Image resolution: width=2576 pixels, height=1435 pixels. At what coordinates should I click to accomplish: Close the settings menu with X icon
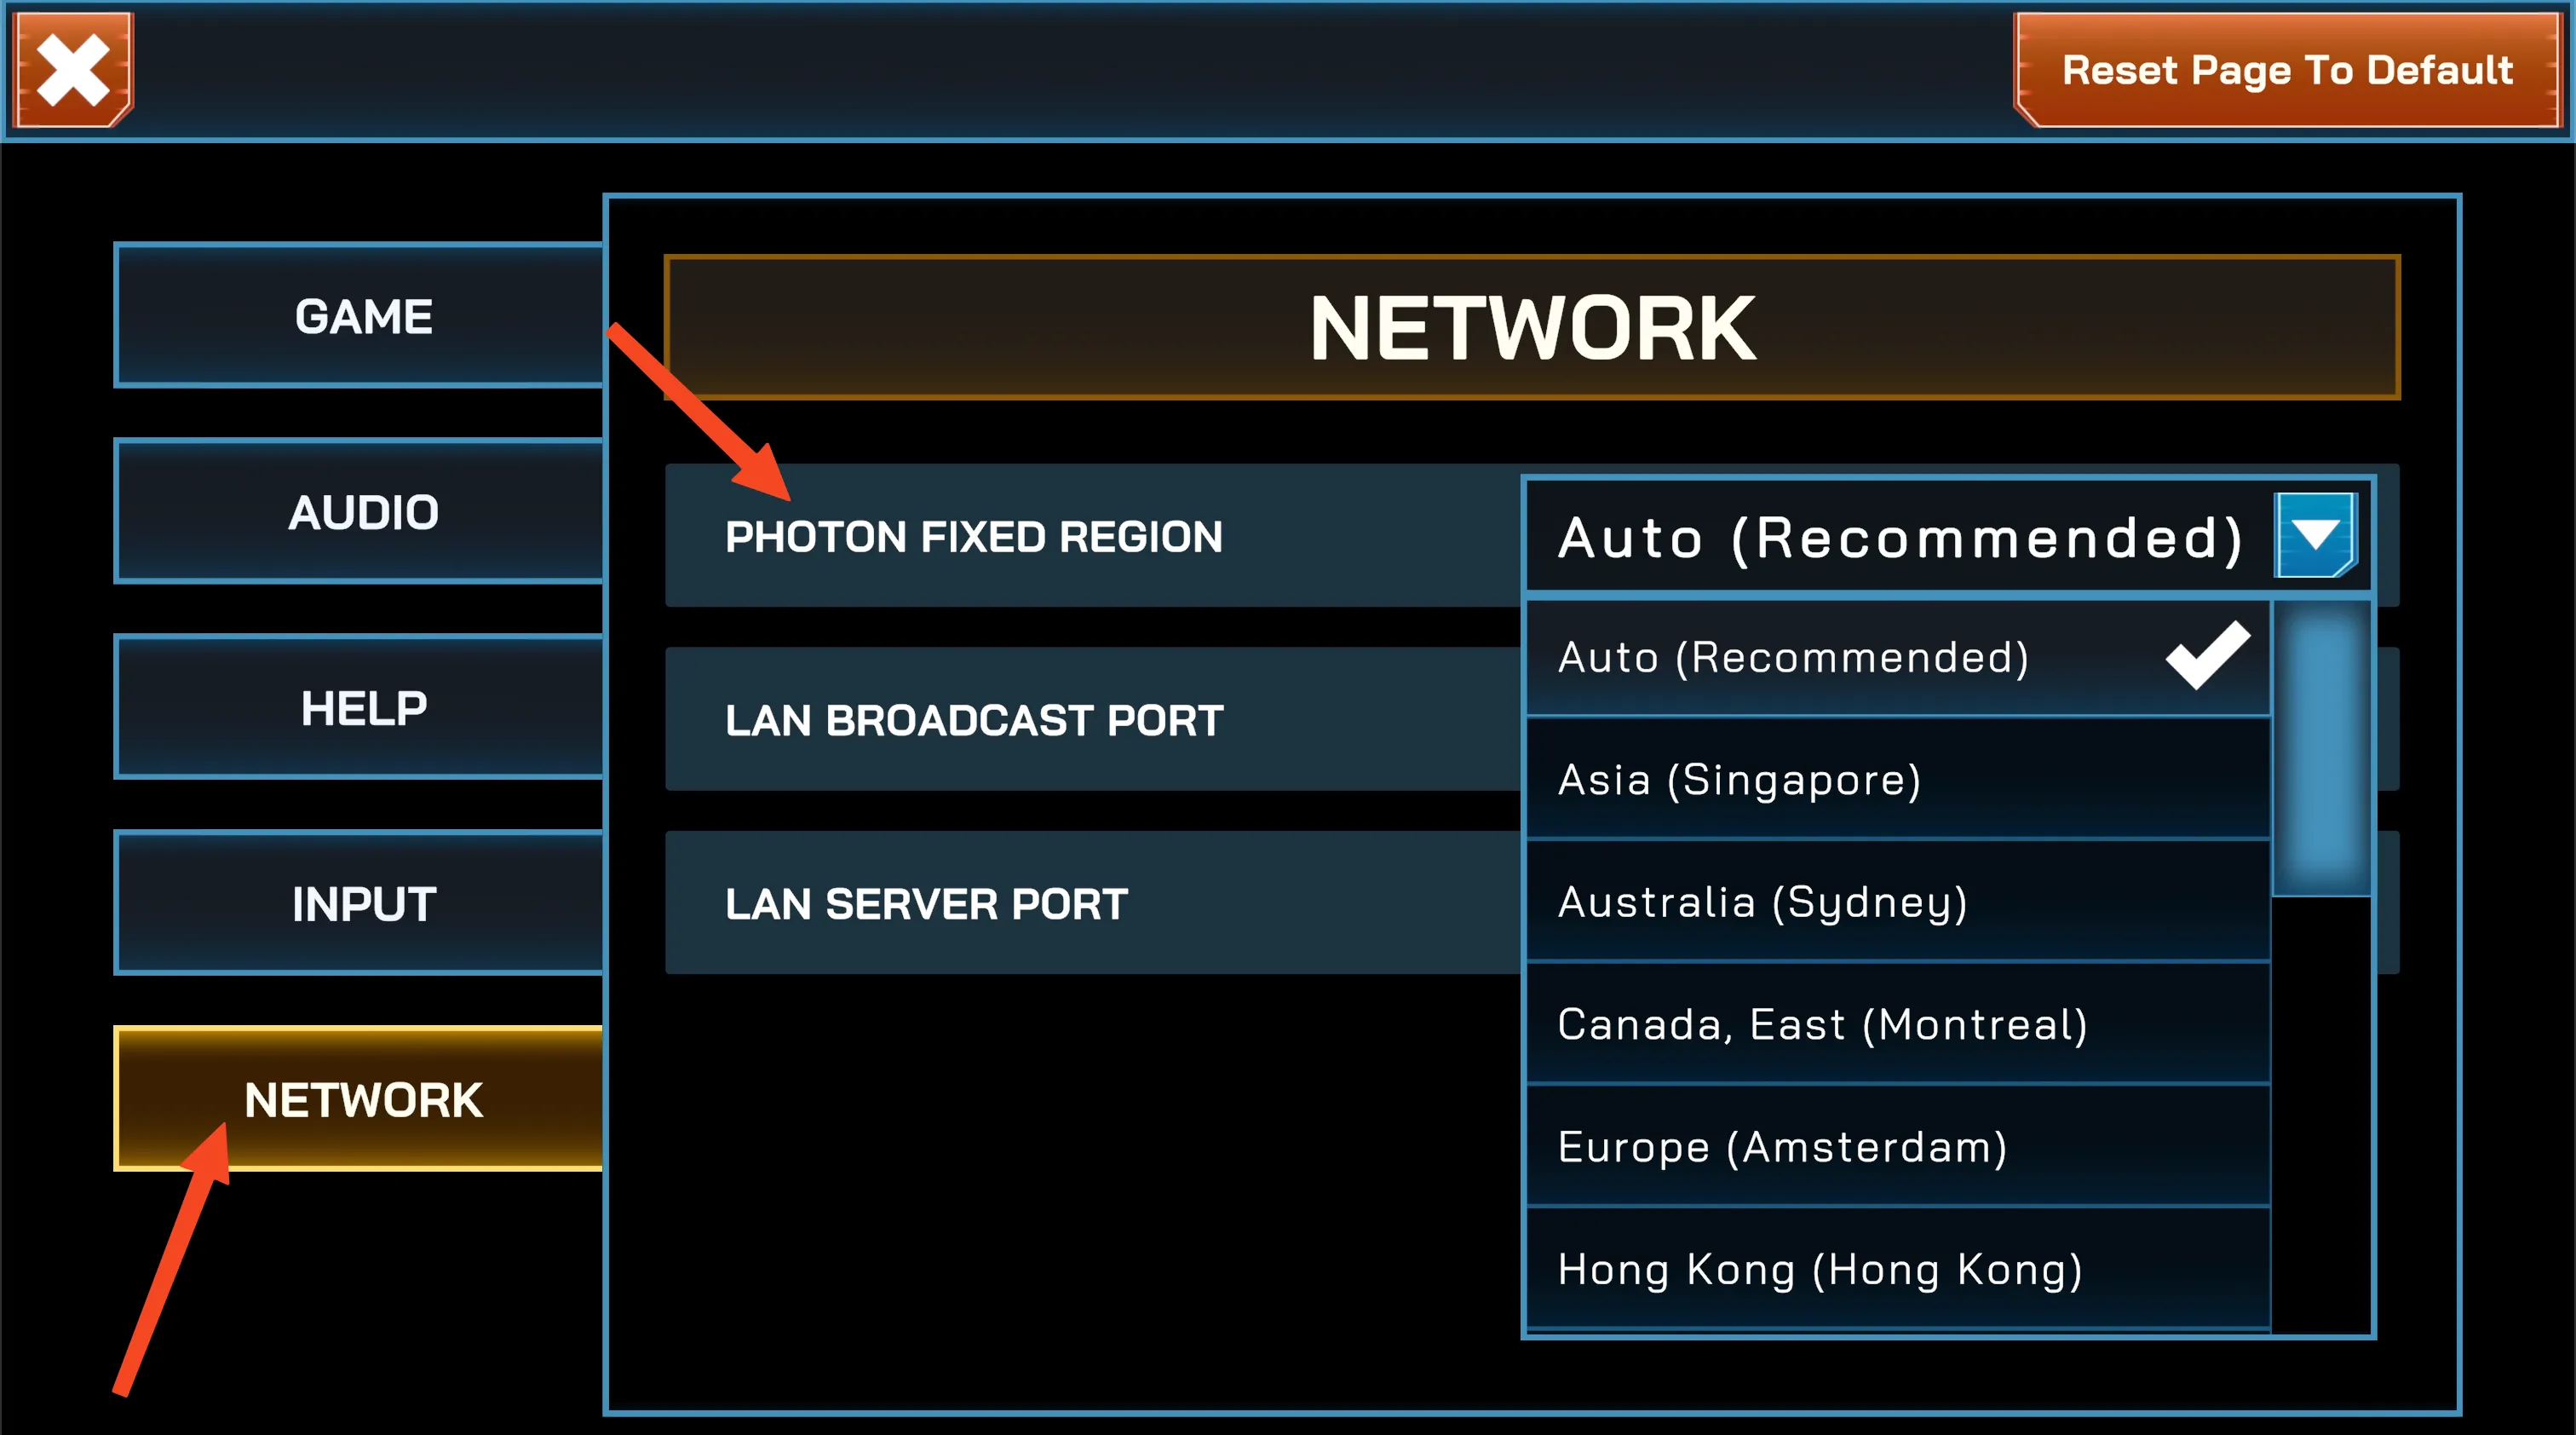(x=74, y=70)
